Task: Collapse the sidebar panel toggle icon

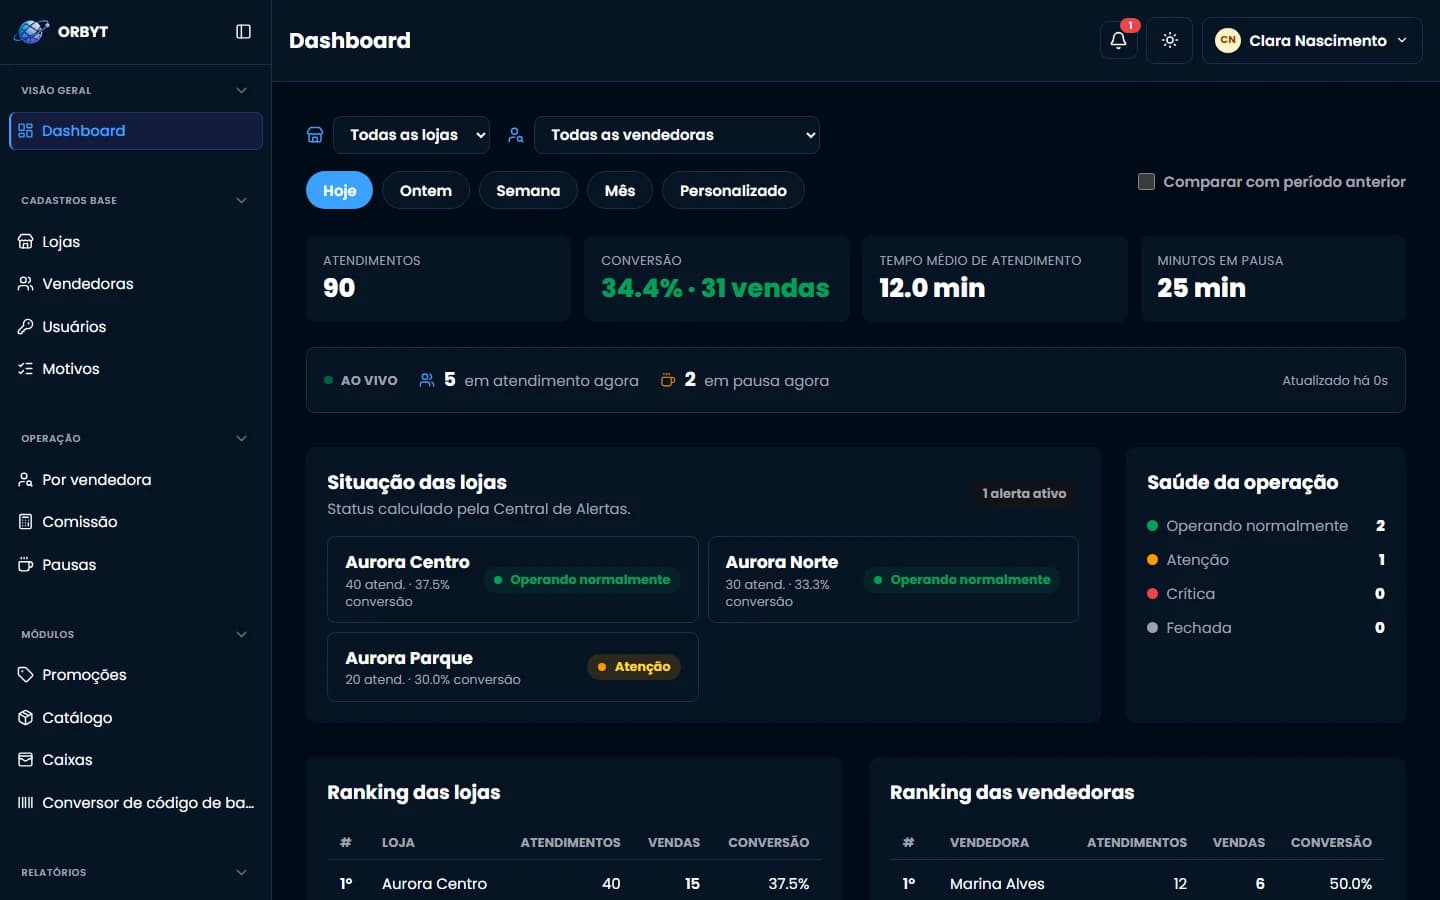Action: pos(243,31)
